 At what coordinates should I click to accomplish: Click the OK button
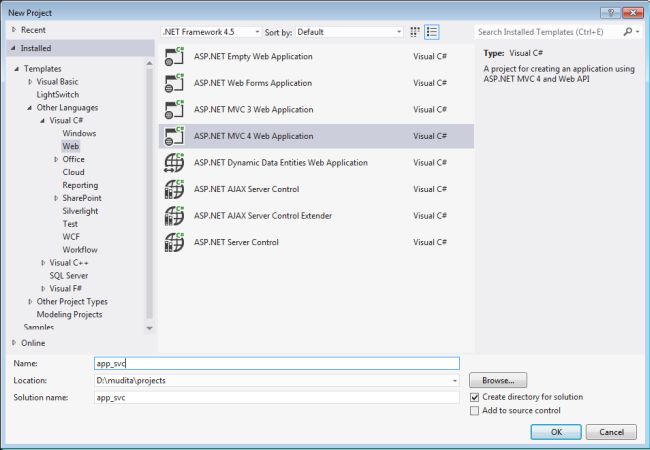coord(556,432)
